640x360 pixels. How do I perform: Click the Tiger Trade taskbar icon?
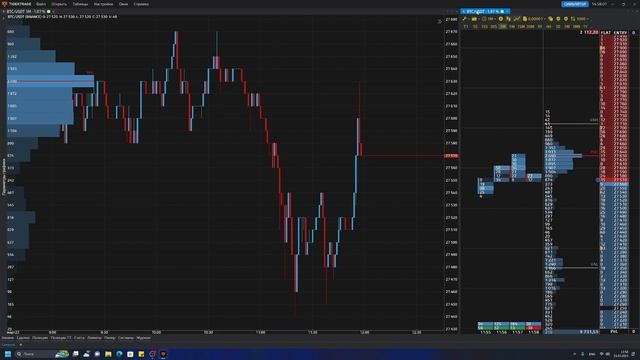(x=163, y=354)
